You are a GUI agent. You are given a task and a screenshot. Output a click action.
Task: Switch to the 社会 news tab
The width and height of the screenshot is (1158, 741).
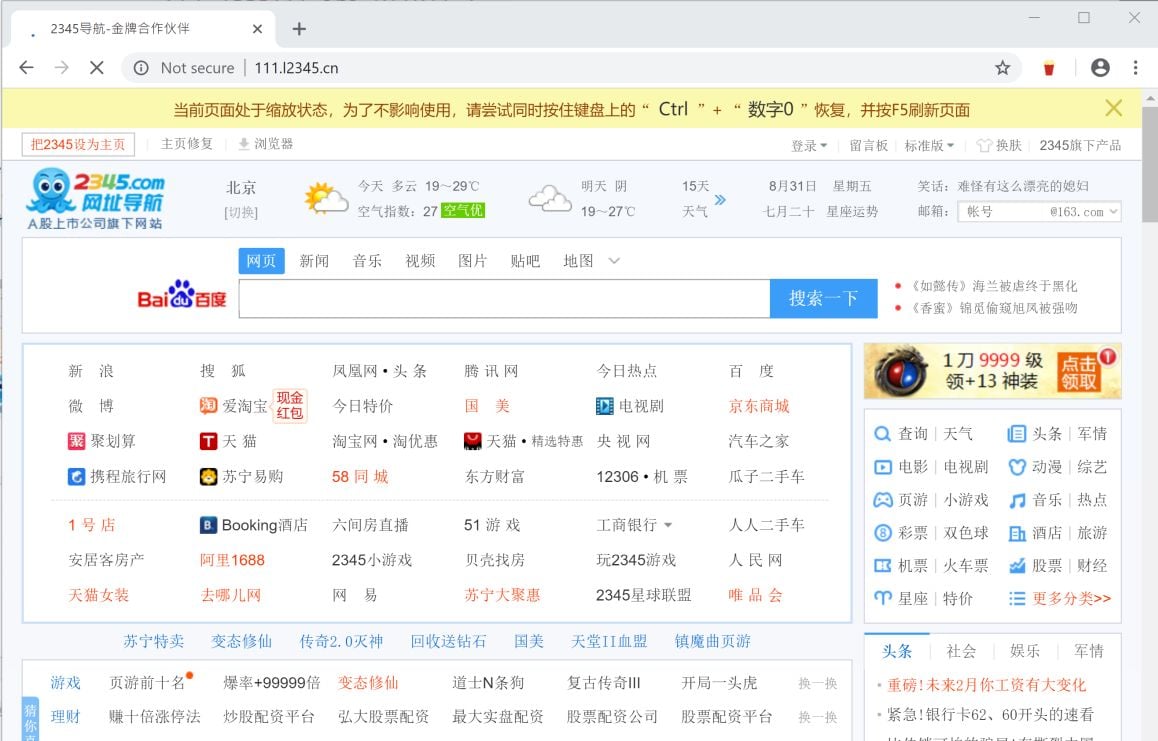tap(961, 650)
